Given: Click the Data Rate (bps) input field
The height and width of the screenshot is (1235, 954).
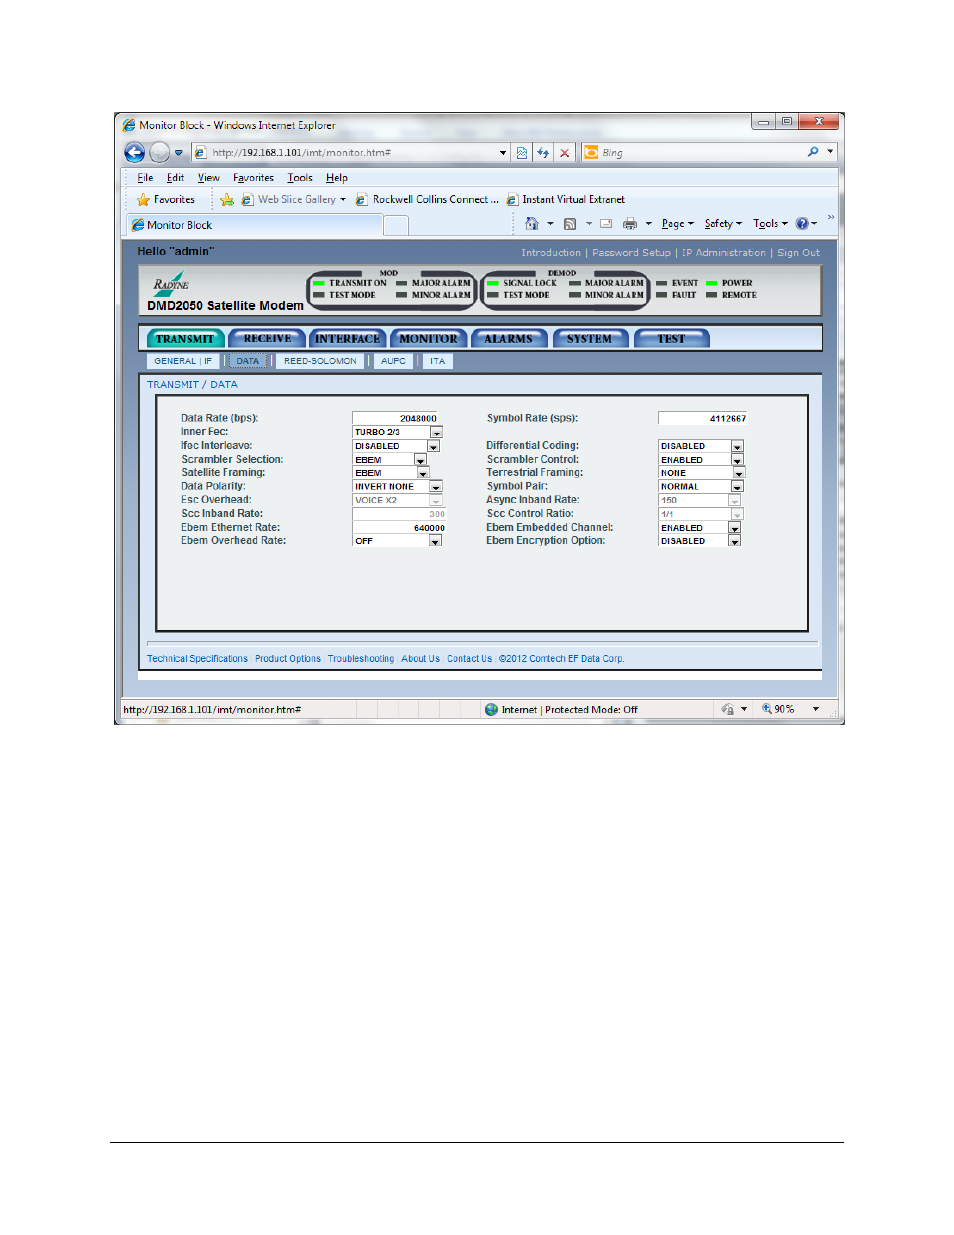Looking at the screenshot, I should pyautogui.click(x=396, y=418).
